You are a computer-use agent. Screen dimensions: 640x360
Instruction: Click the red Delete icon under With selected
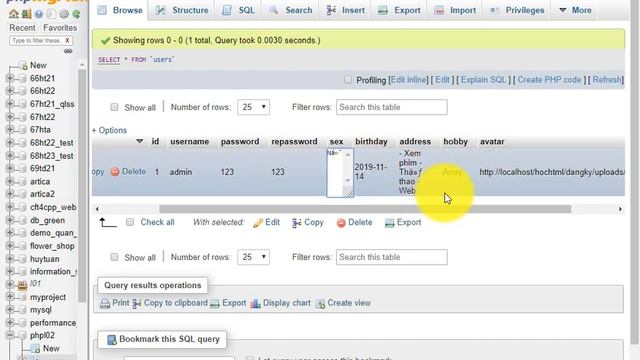click(x=341, y=223)
